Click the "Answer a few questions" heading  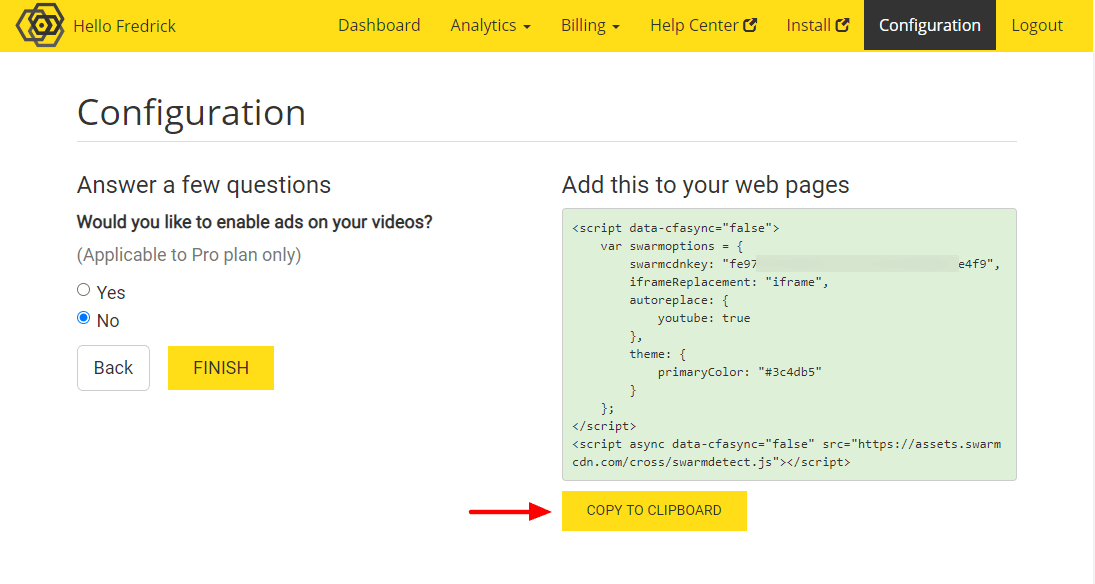coord(204,185)
